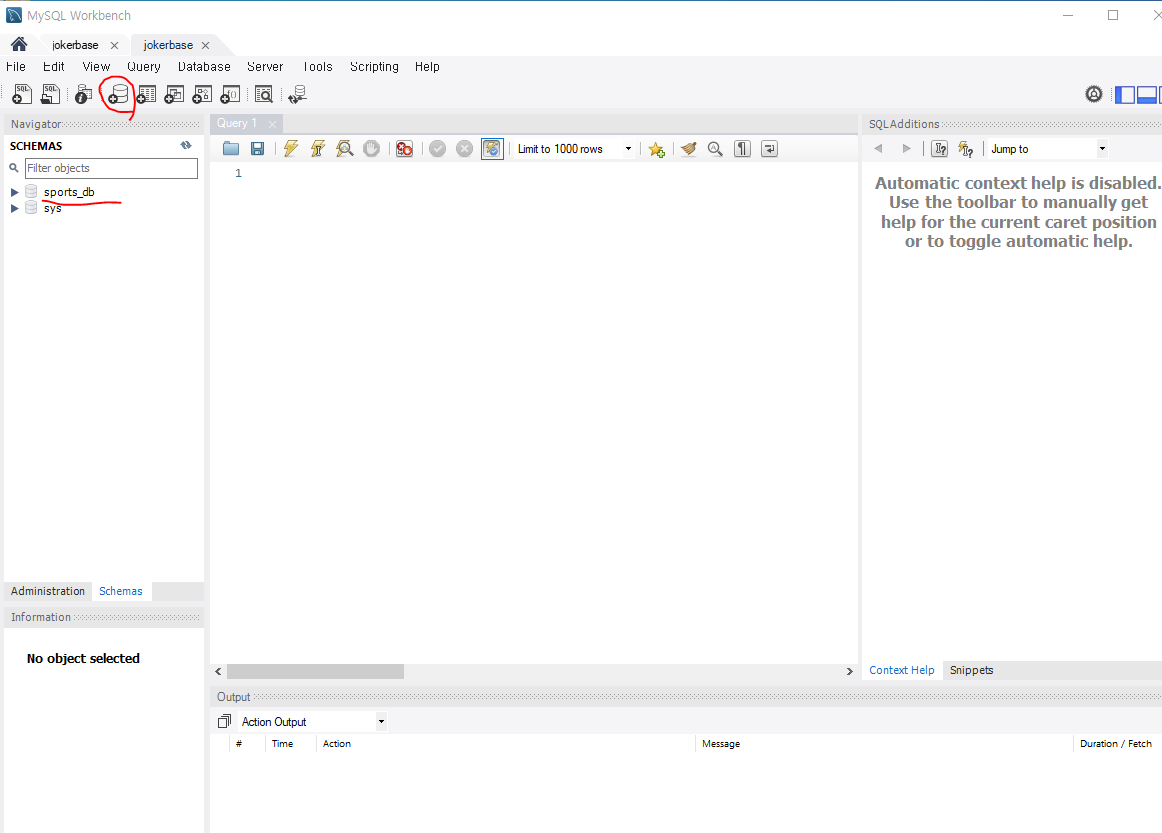This screenshot has width=1162, height=833.
Task: Open the Query menu
Action: (144, 67)
